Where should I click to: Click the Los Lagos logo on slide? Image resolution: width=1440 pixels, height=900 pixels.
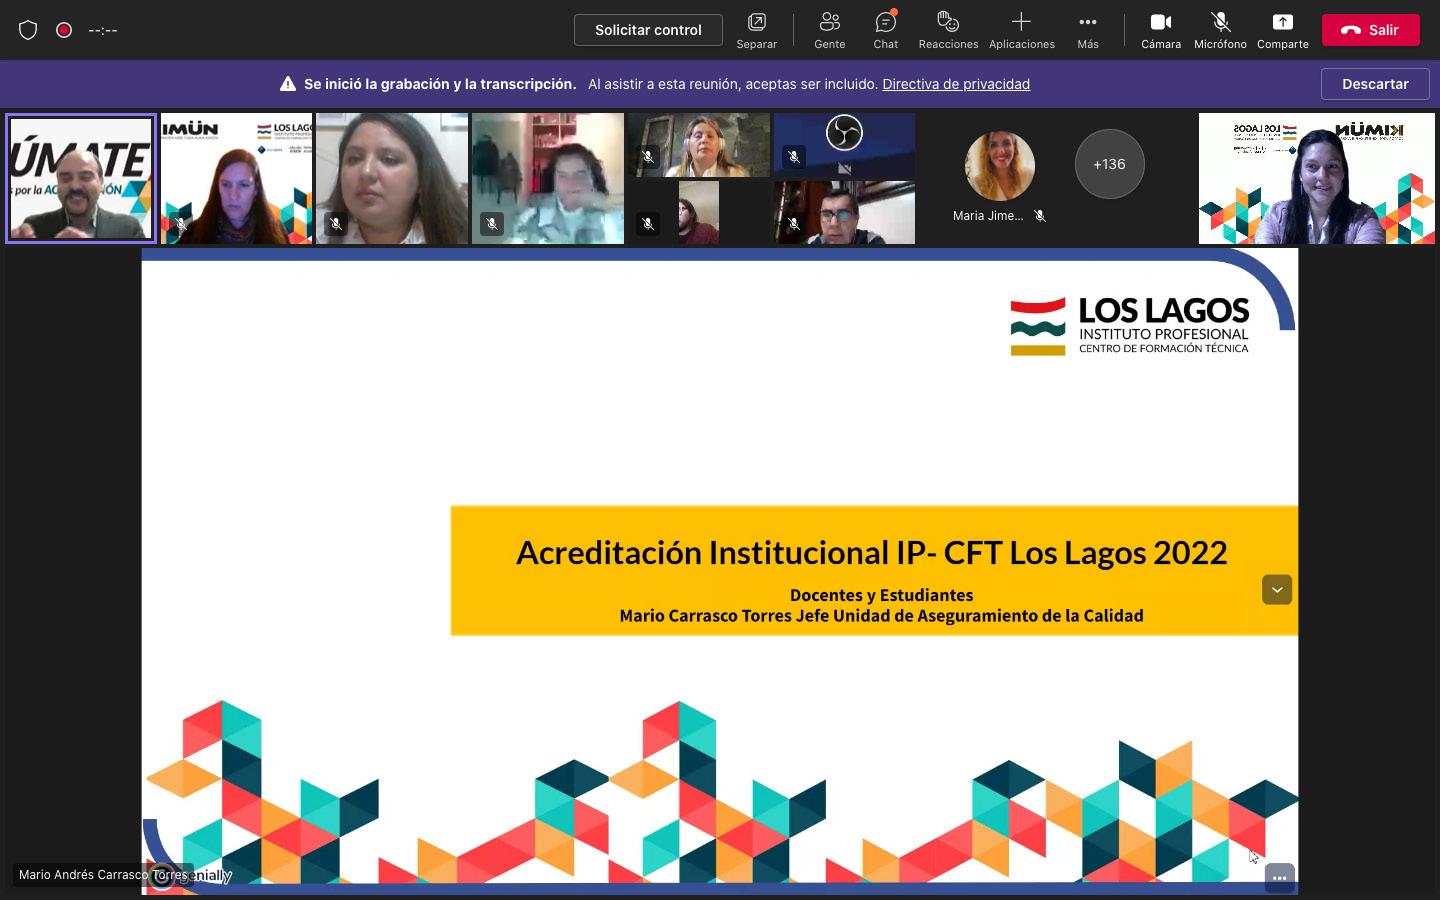[1130, 326]
